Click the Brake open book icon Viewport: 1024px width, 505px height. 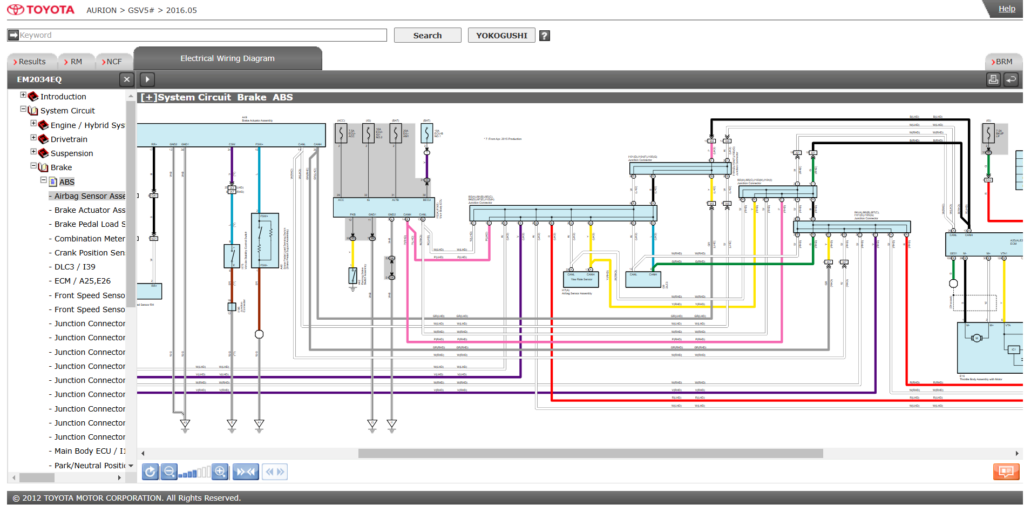click(x=44, y=168)
